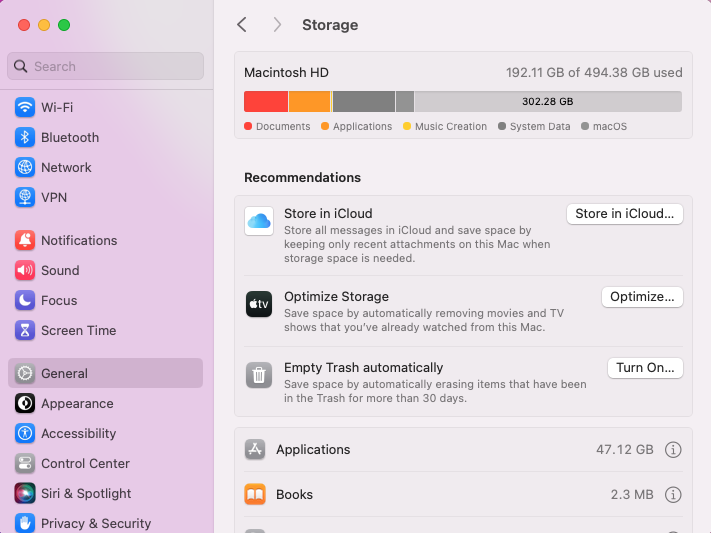Click the iCloud cloud icon
Viewport: 711px width, 533px height.
pos(259,221)
